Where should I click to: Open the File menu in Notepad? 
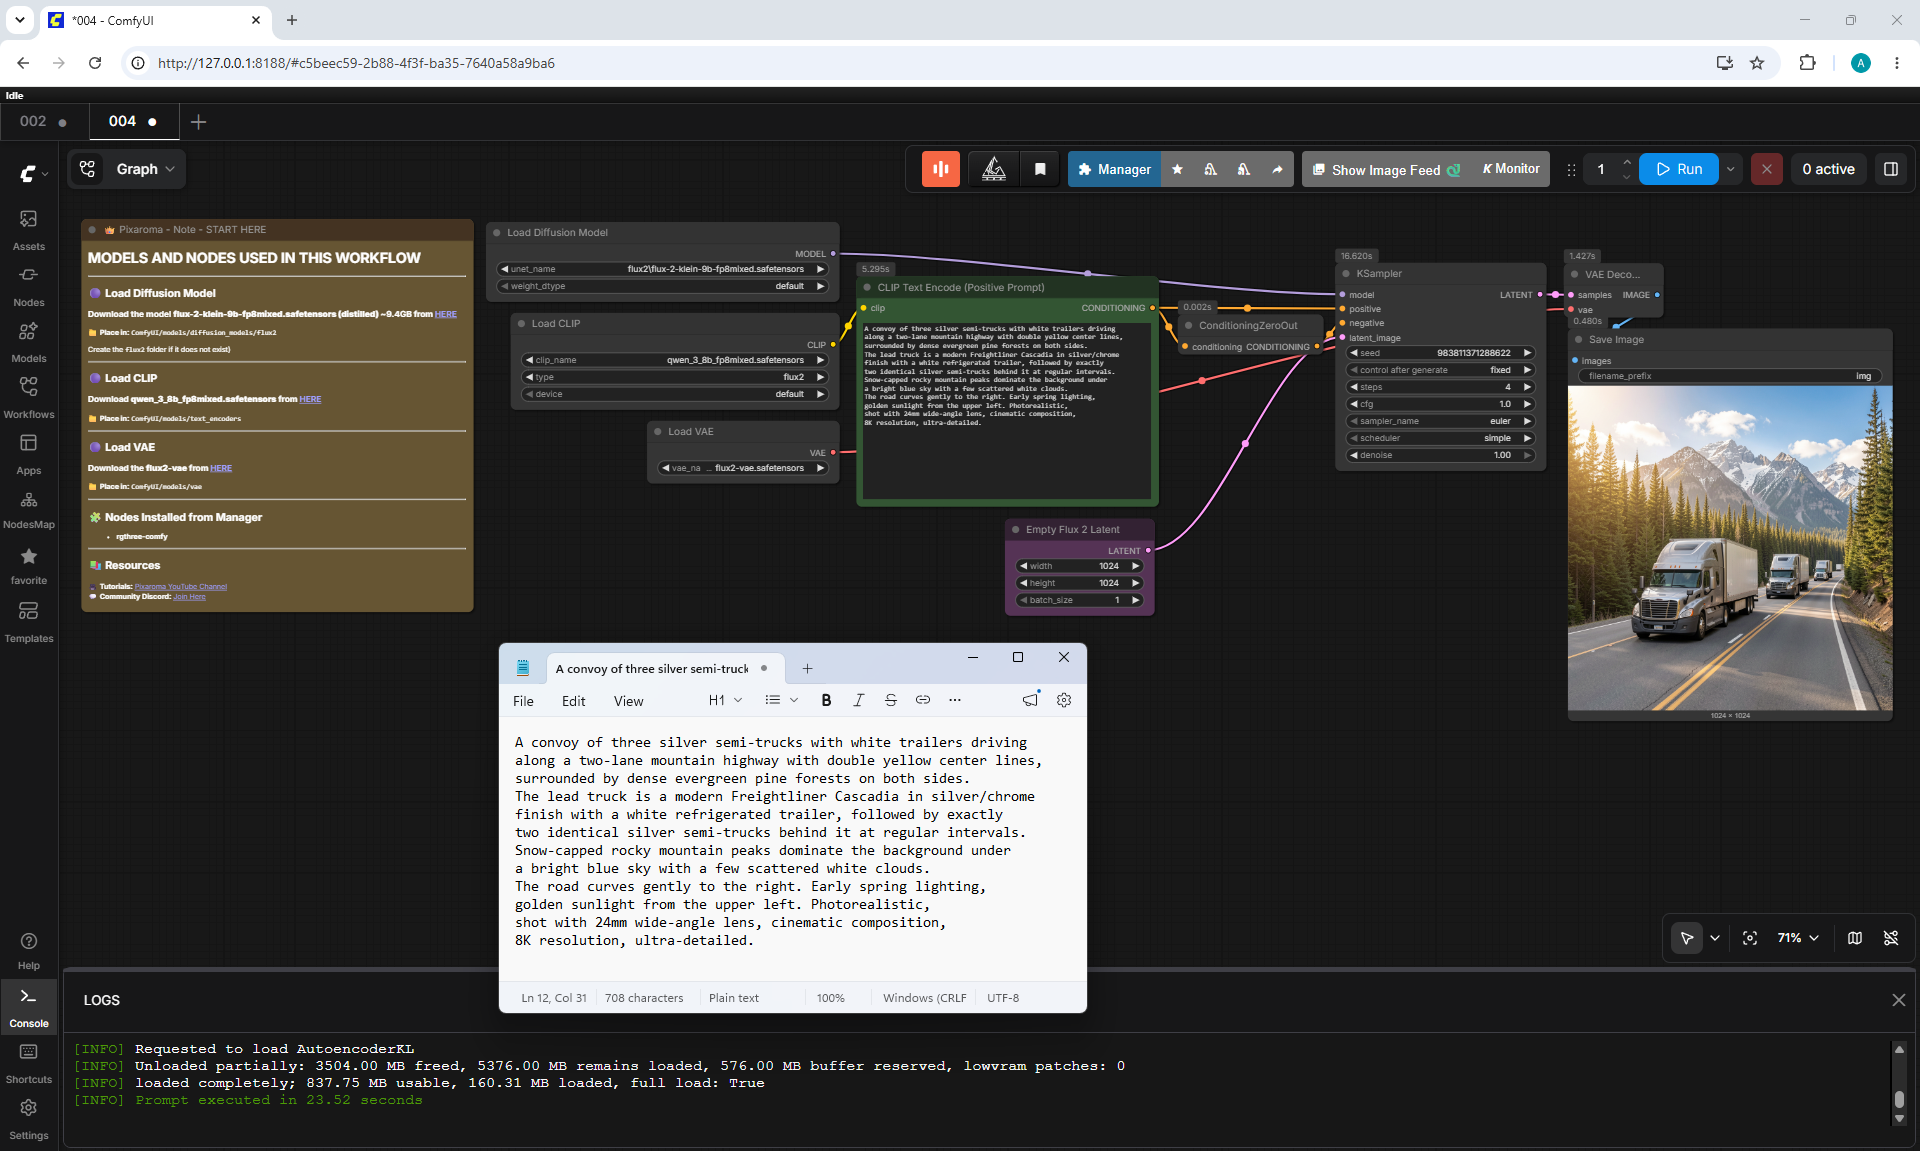click(x=523, y=701)
